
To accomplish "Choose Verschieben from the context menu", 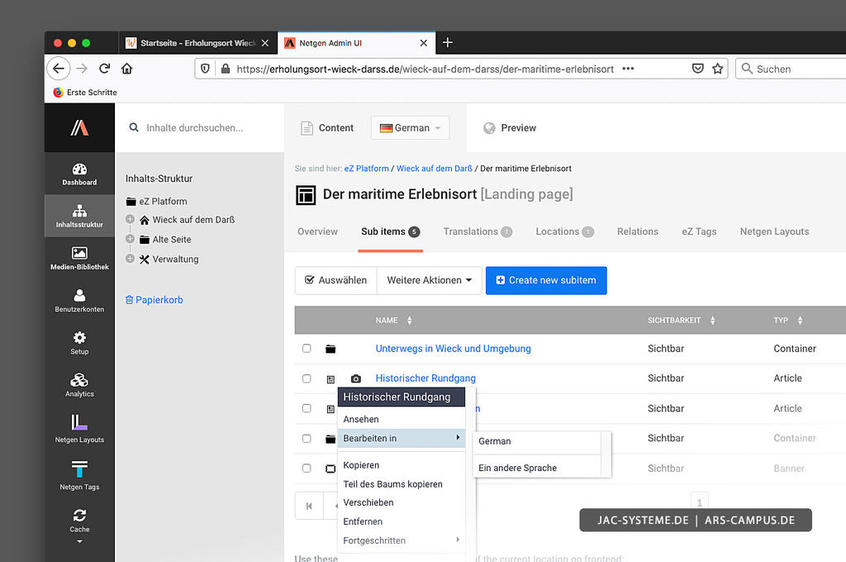I will point(401,502).
